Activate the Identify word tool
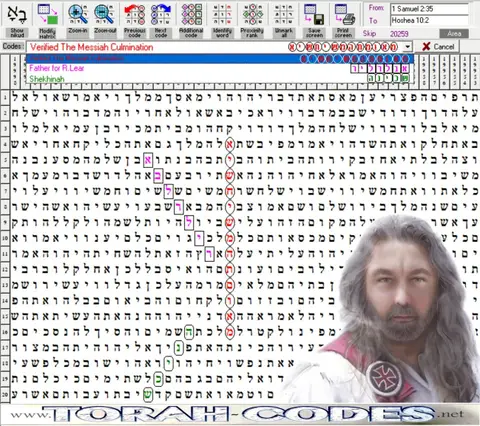This screenshot has height=426, width=480. pyautogui.click(x=222, y=20)
